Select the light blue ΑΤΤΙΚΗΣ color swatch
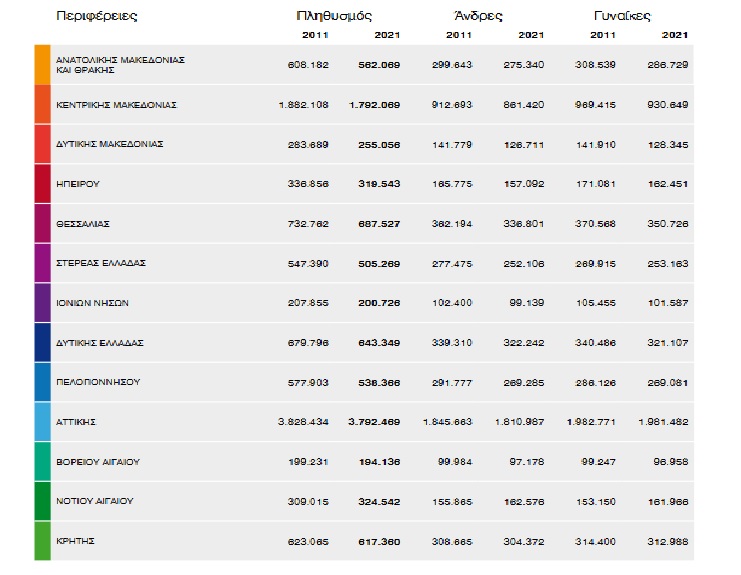The height and width of the screenshot is (575, 741). (x=42, y=422)
